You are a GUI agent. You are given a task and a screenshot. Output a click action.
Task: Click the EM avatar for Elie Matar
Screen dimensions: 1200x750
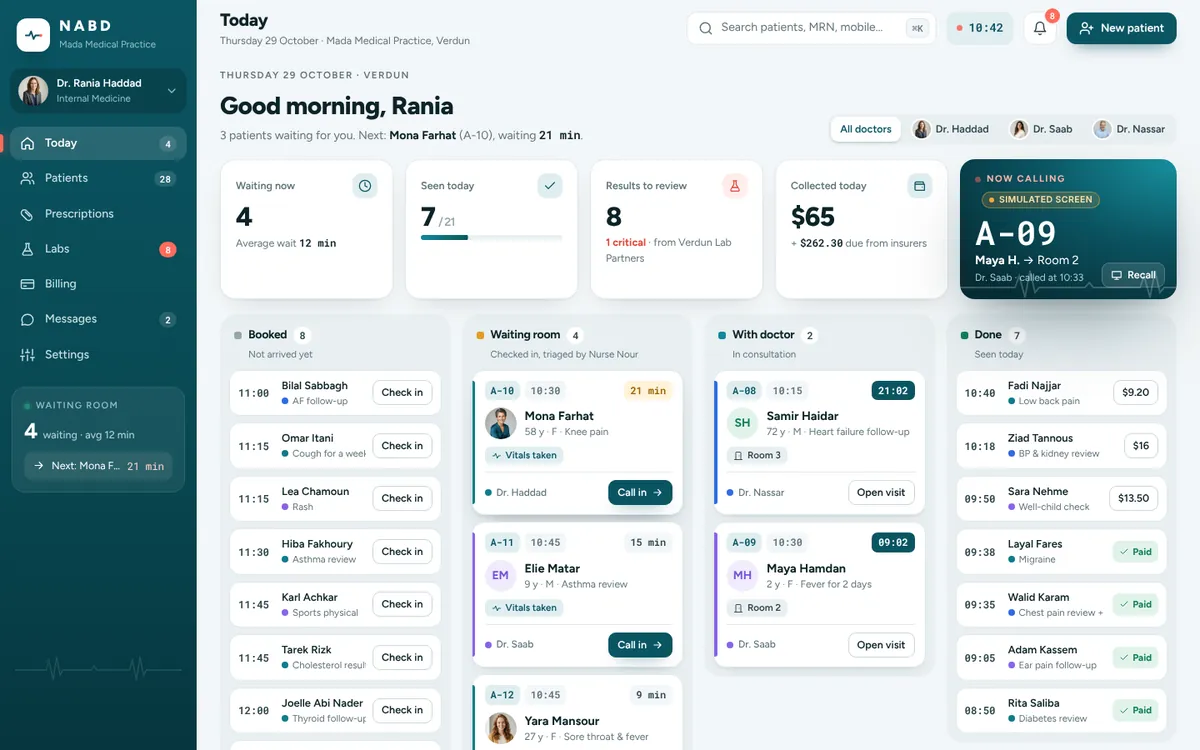tap(501, 576)
